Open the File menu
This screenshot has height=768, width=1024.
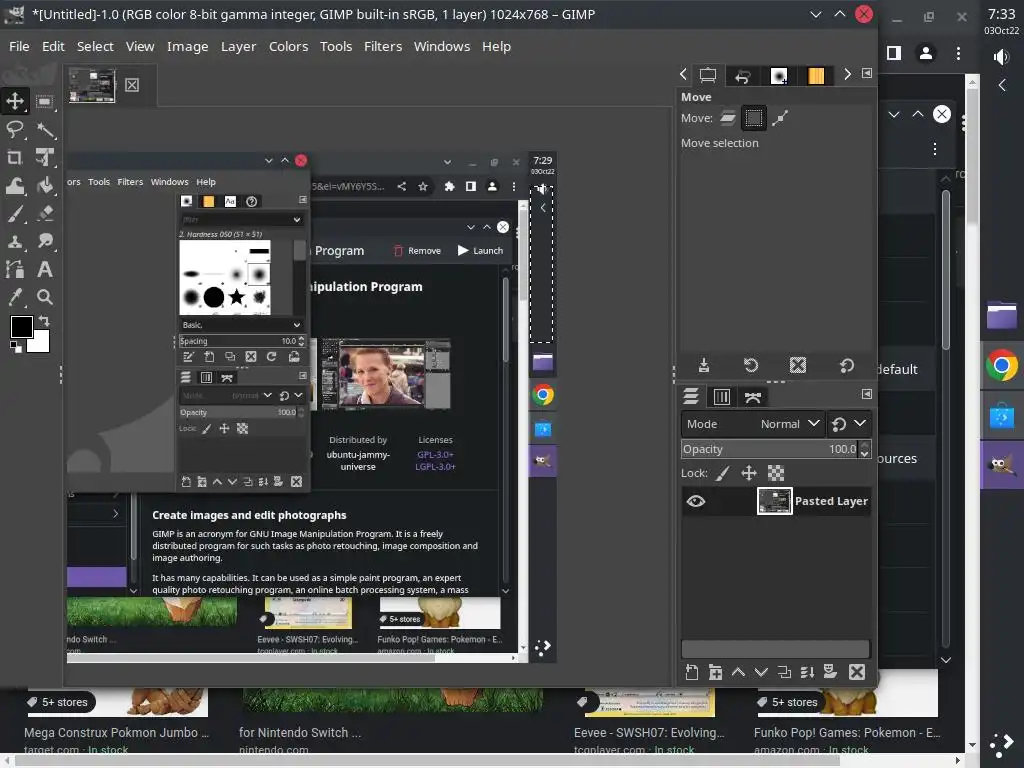pos(19,46)
